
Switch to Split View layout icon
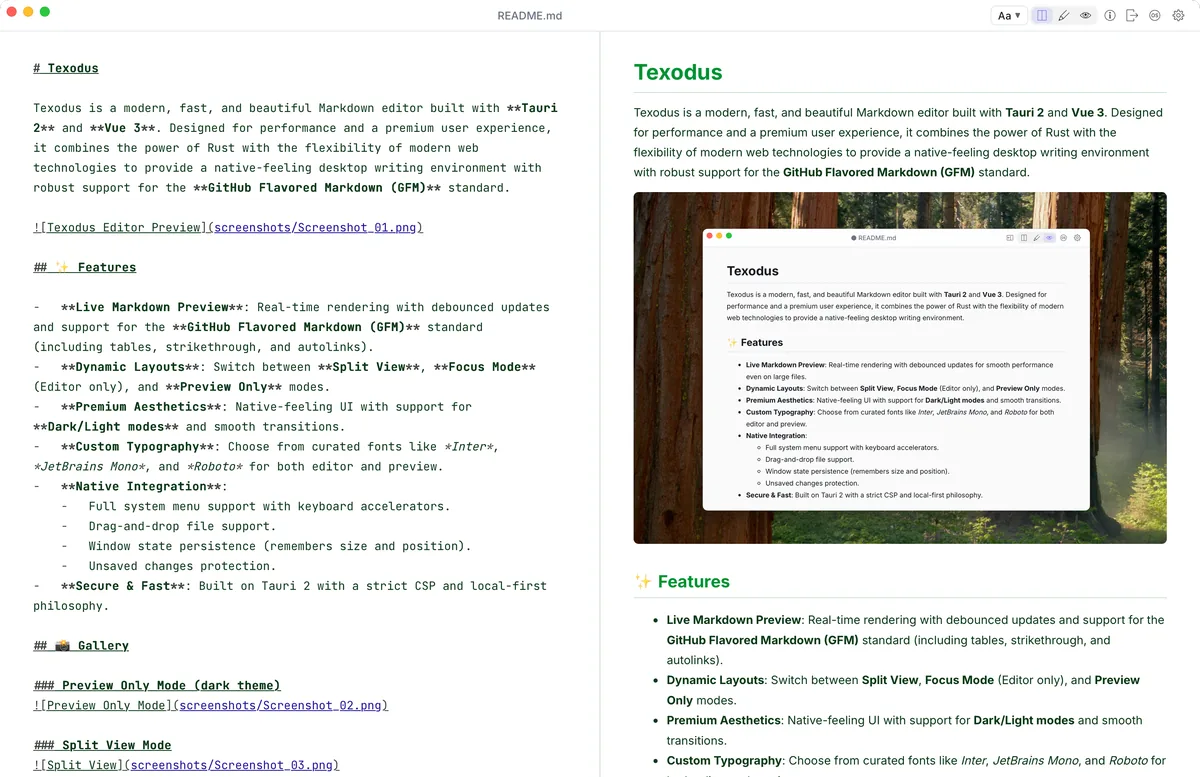pos(1042,15)
